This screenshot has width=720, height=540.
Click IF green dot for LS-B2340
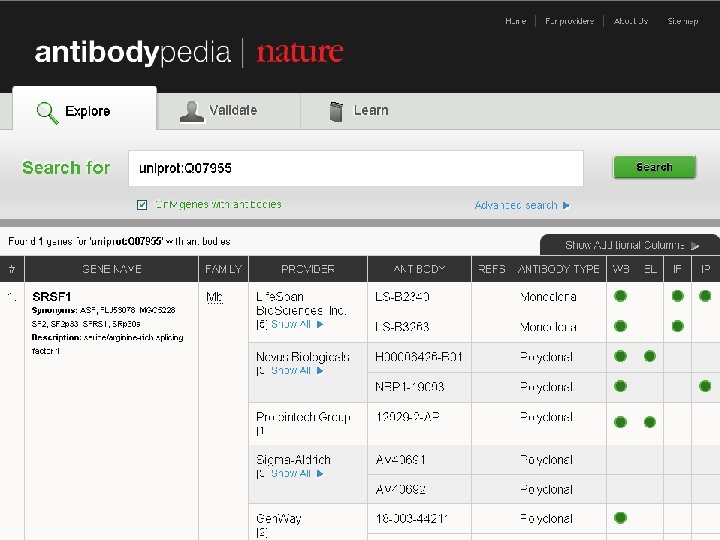coord(677,296)
